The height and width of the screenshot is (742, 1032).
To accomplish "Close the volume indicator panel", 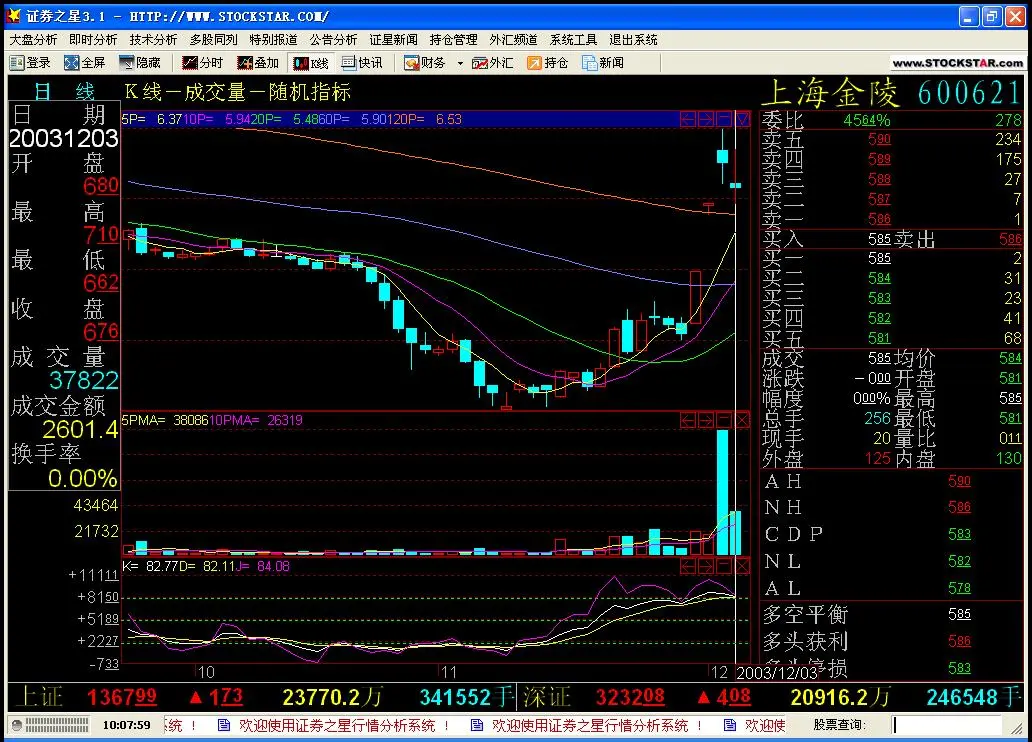I will [x=742, y=420].
